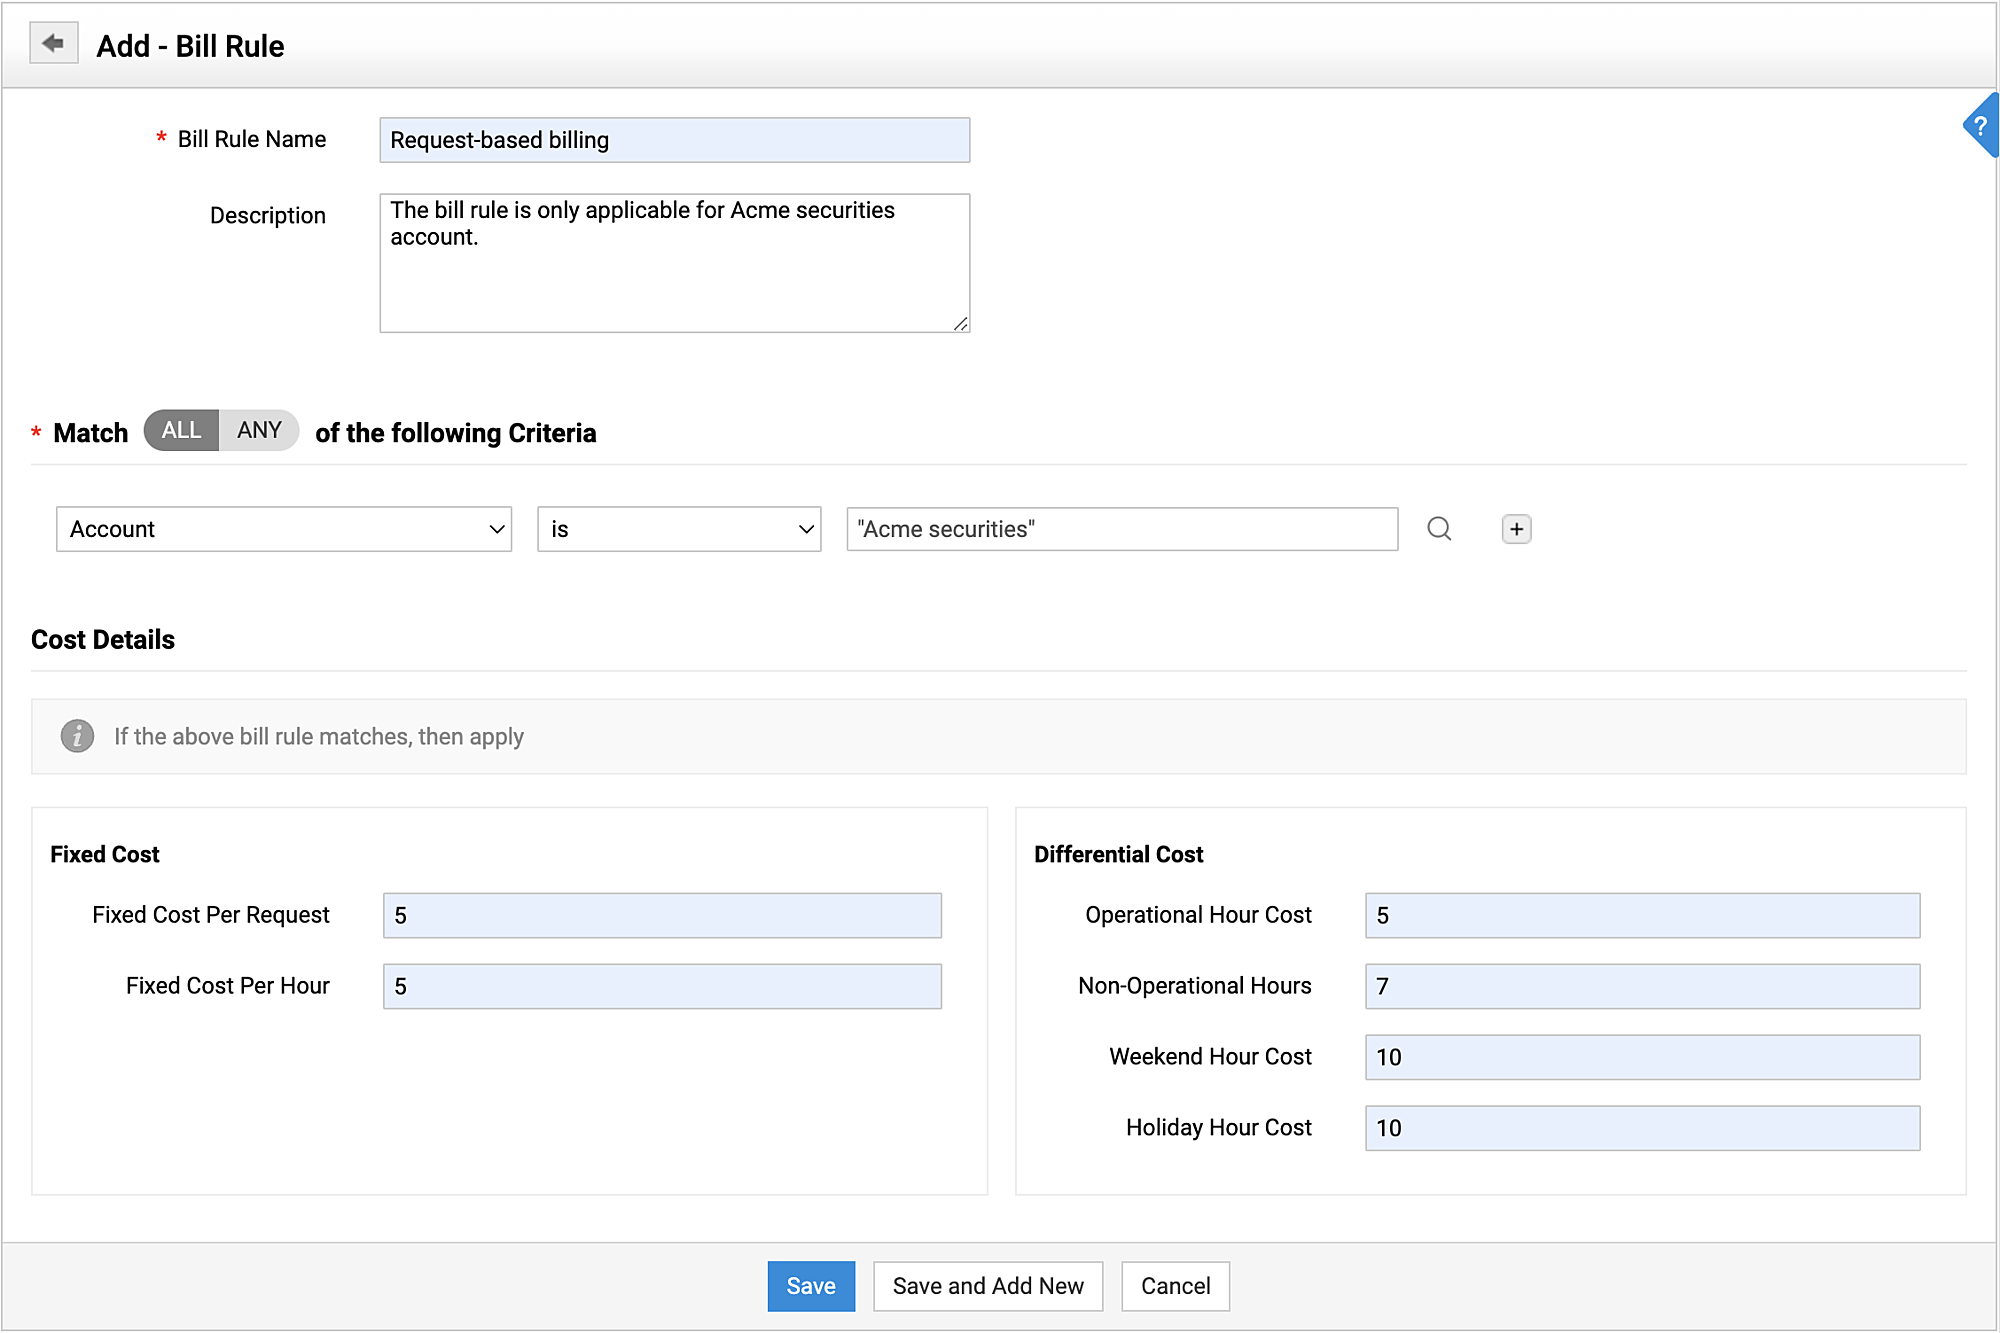
Task: Click the info icon in Cost Details
Action: pos(77,736)
